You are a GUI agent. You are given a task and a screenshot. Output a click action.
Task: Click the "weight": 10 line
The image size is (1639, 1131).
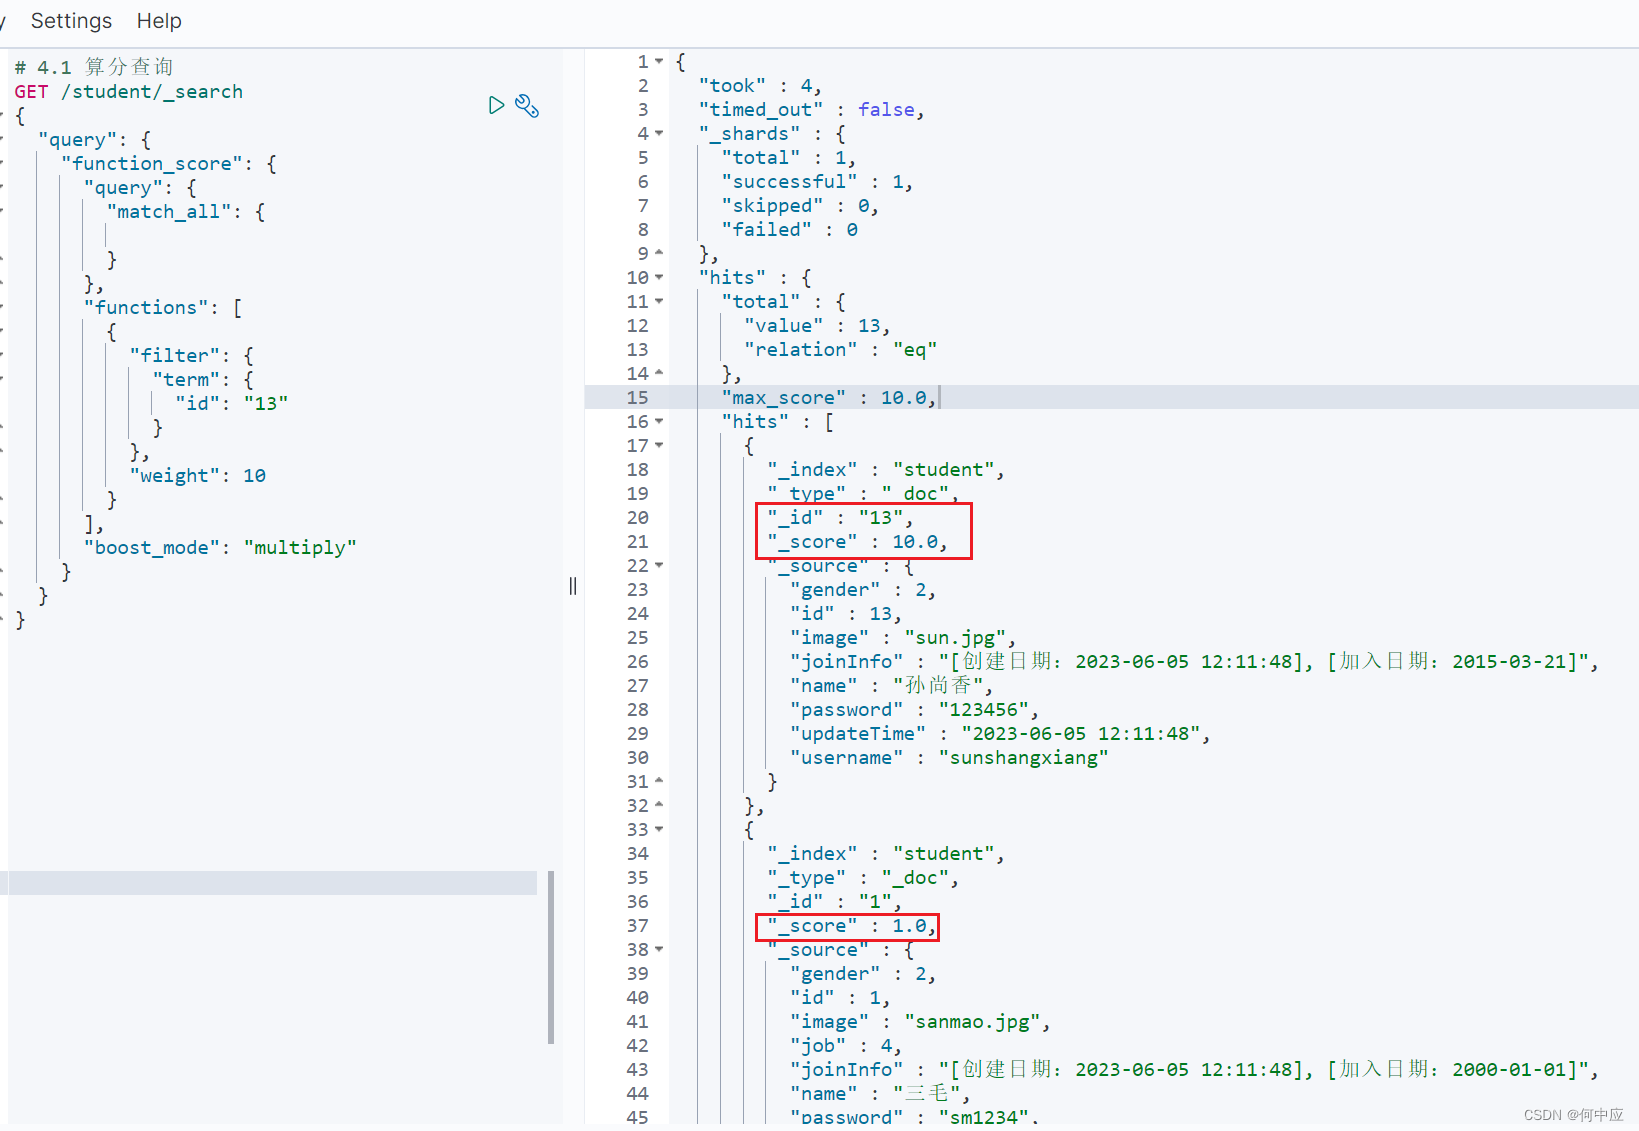[x=198, y=475]
